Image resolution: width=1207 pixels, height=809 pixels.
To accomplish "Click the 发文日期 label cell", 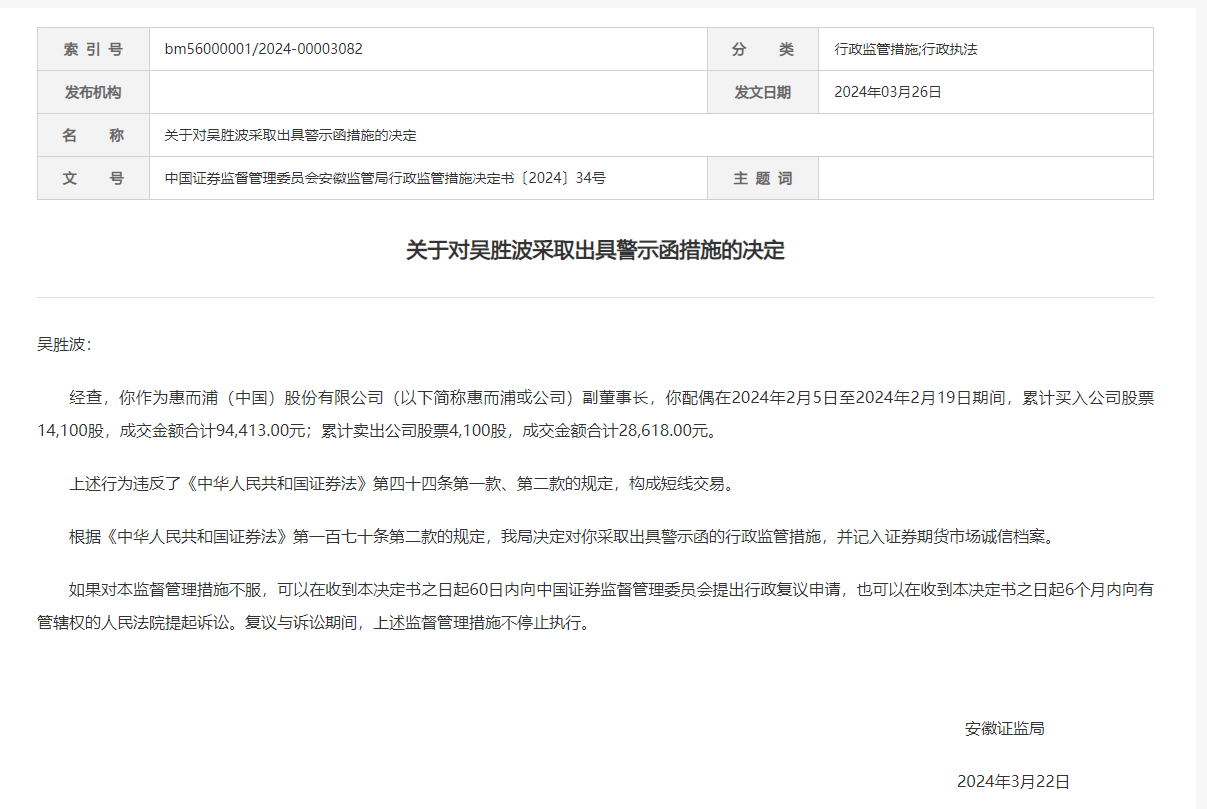I will coord(762,92).
